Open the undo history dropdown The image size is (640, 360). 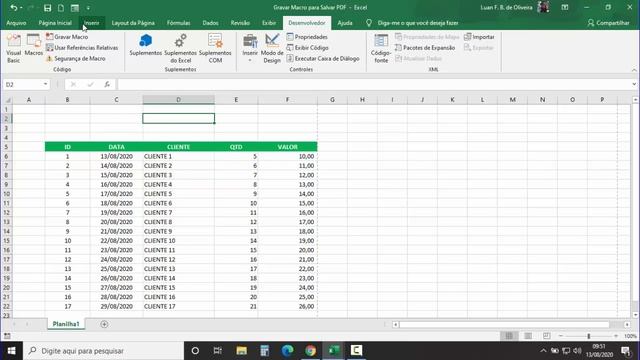(21, 8)
